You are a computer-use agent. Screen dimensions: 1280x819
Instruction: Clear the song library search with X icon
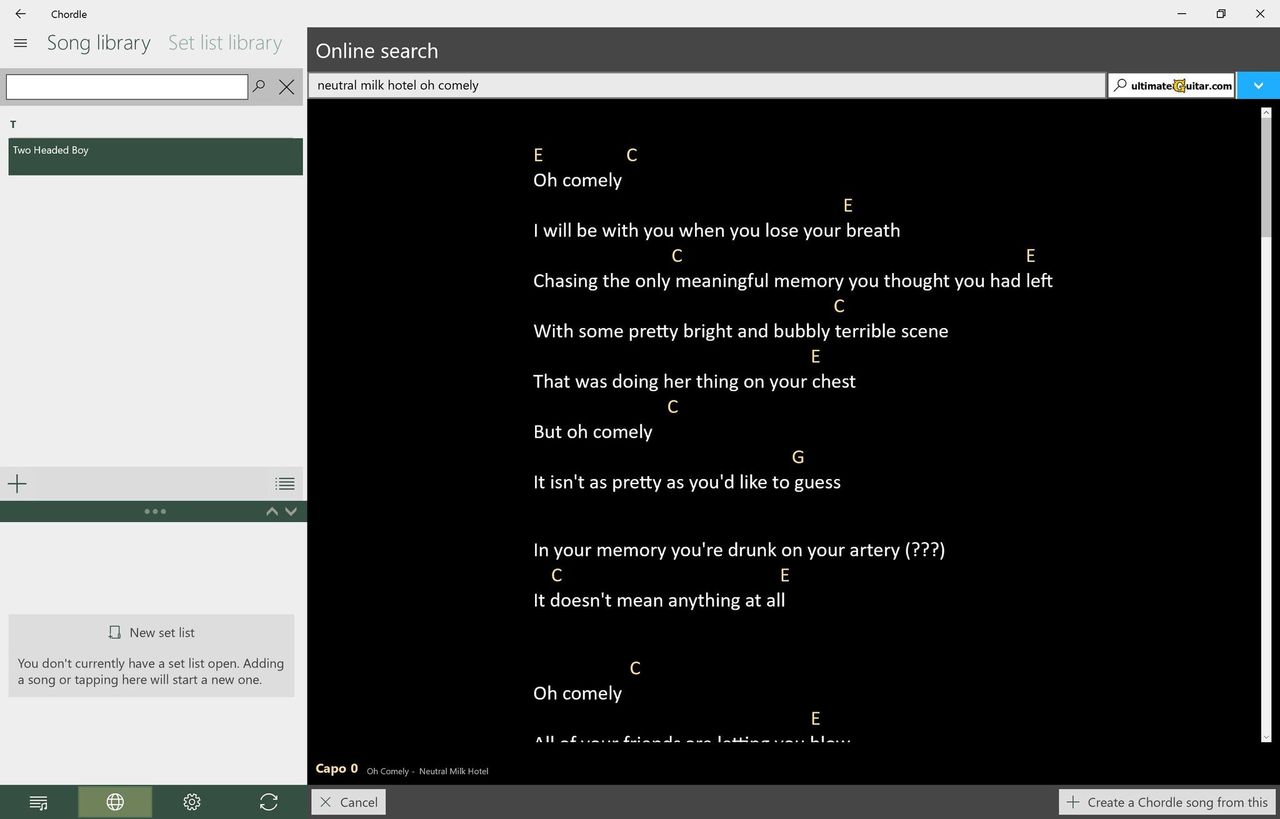287,87
